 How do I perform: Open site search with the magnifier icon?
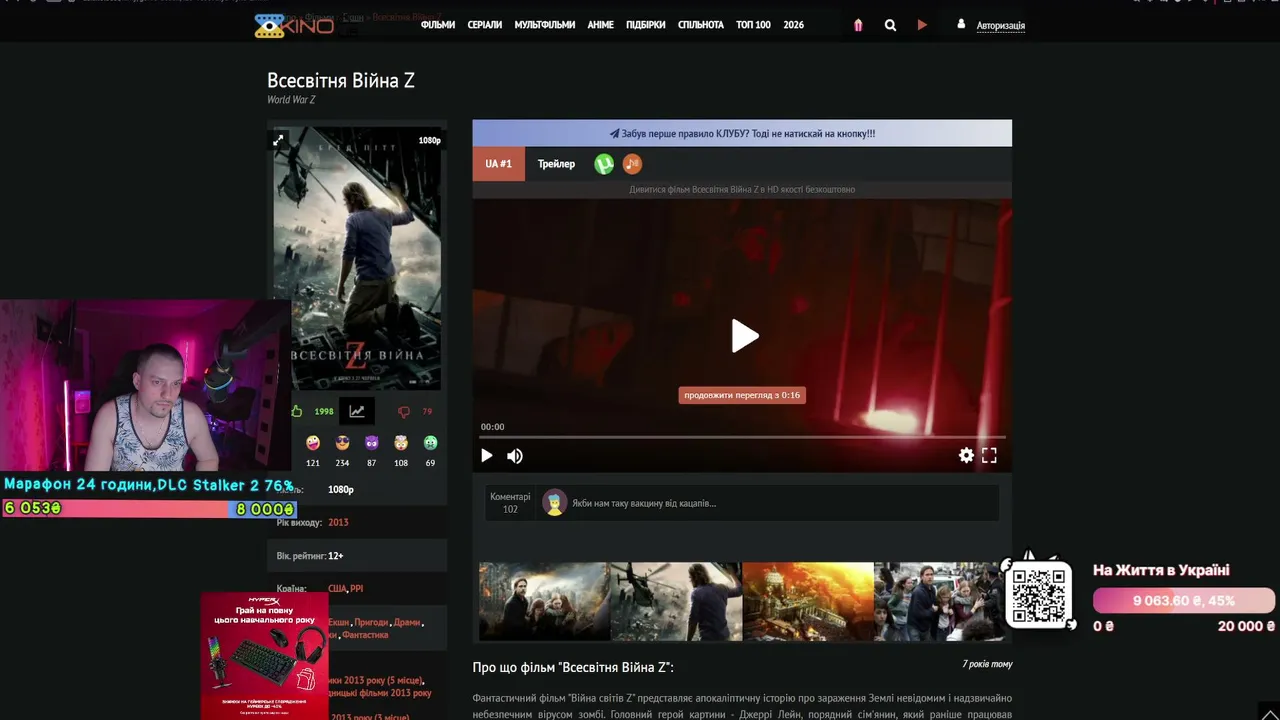coord(890,25)
